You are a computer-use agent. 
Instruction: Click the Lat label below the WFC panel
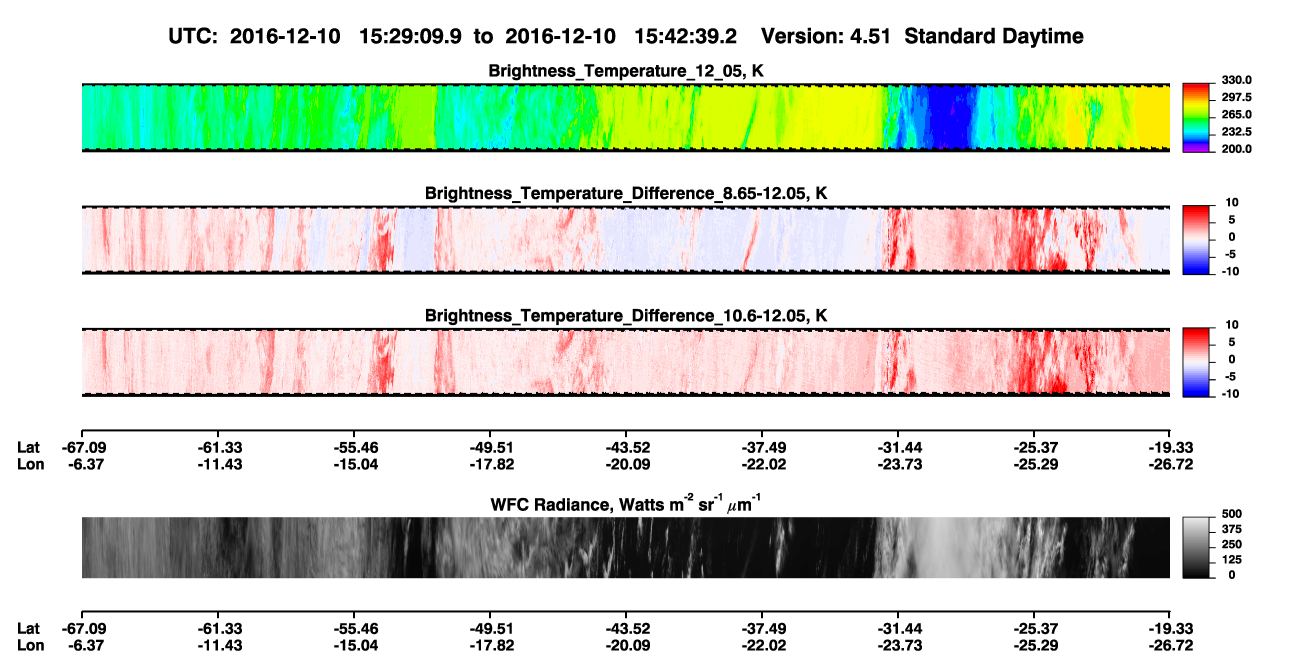click(29, 628)
